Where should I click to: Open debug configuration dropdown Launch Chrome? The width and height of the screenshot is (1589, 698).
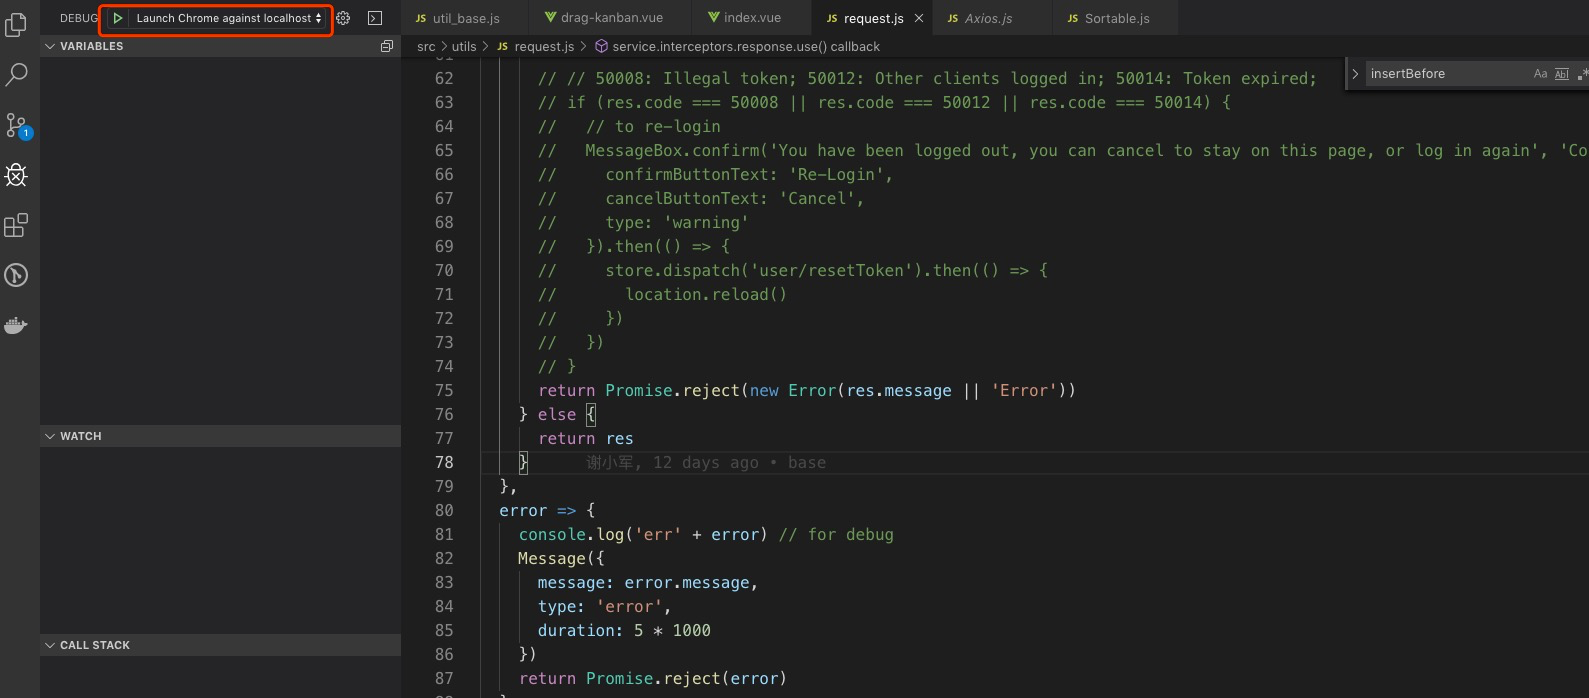(x=229, y=18)
